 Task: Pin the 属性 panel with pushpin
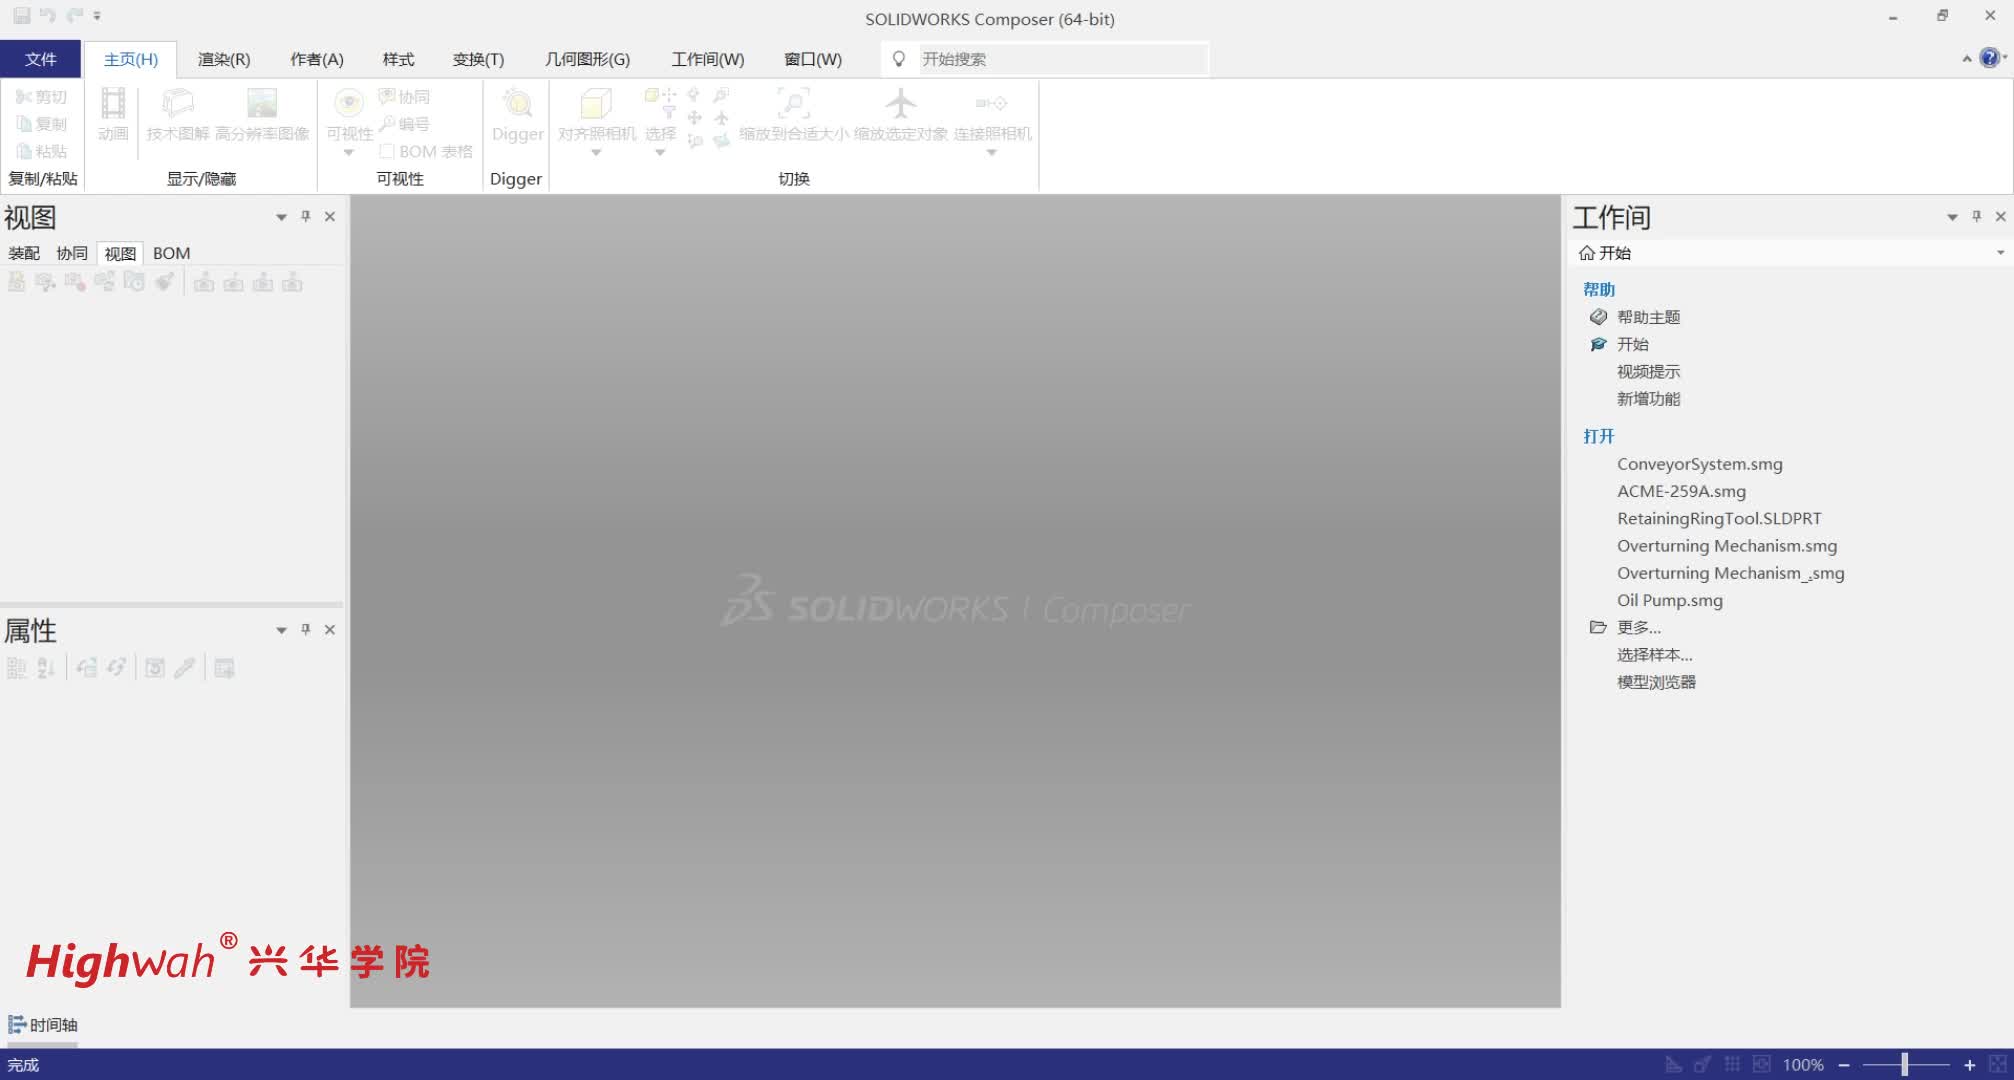[x=306, y=629]
